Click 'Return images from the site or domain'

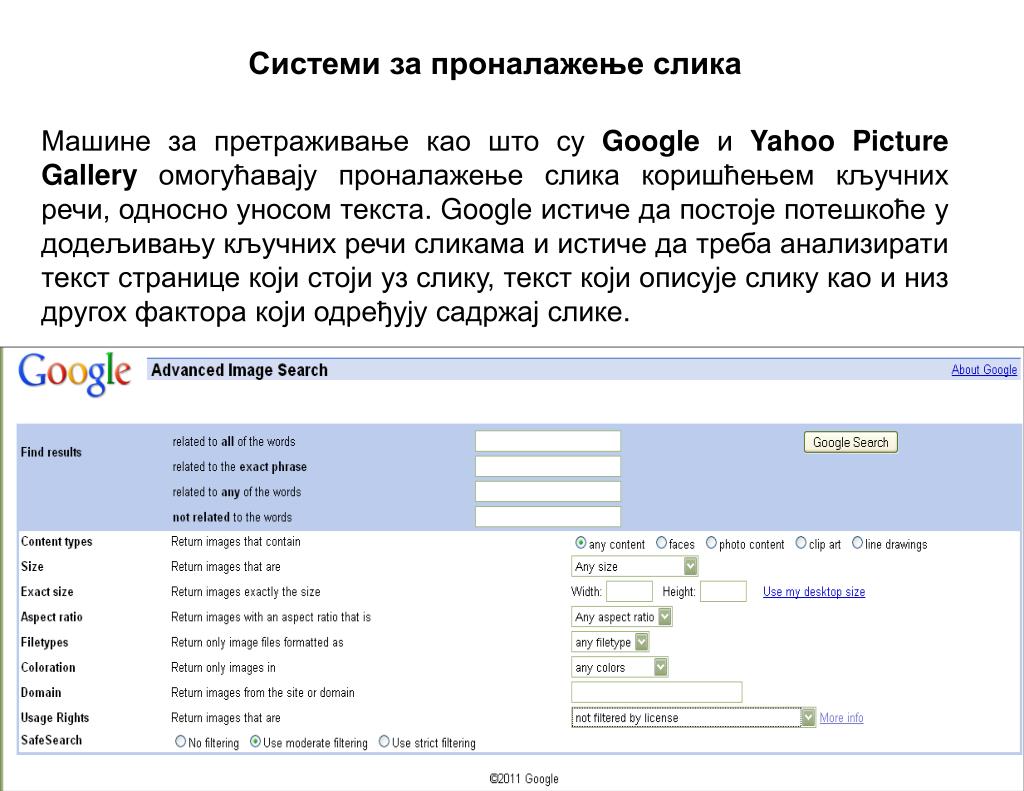[x=263, y=692]
